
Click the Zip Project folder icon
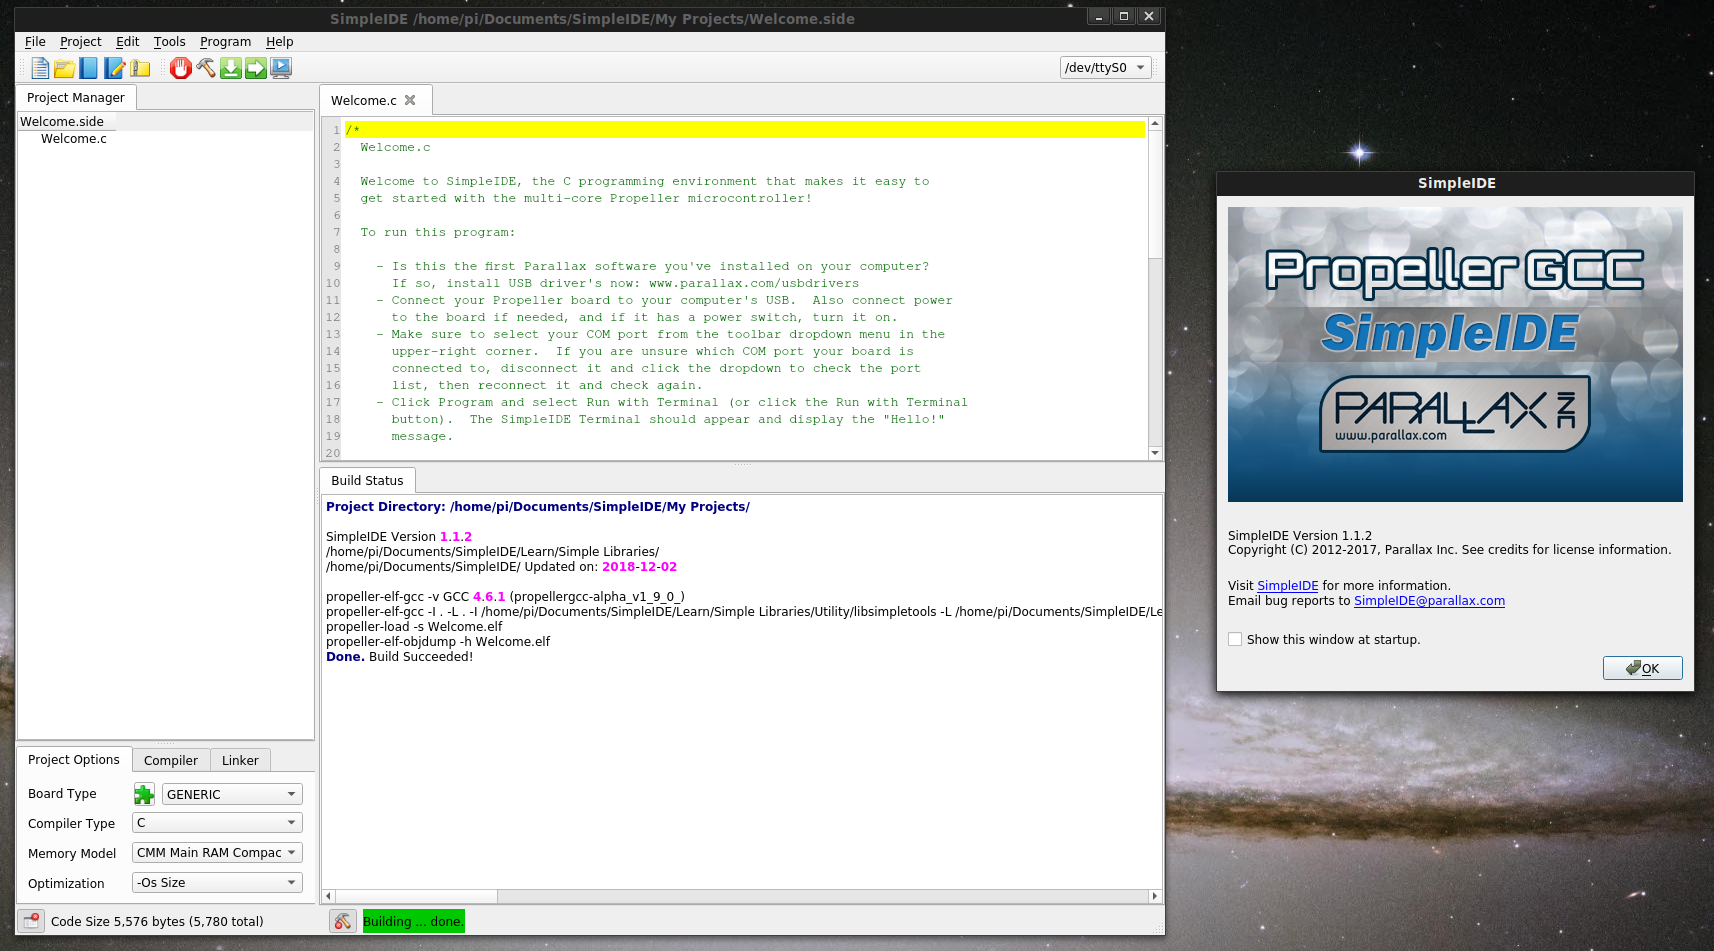140,68
